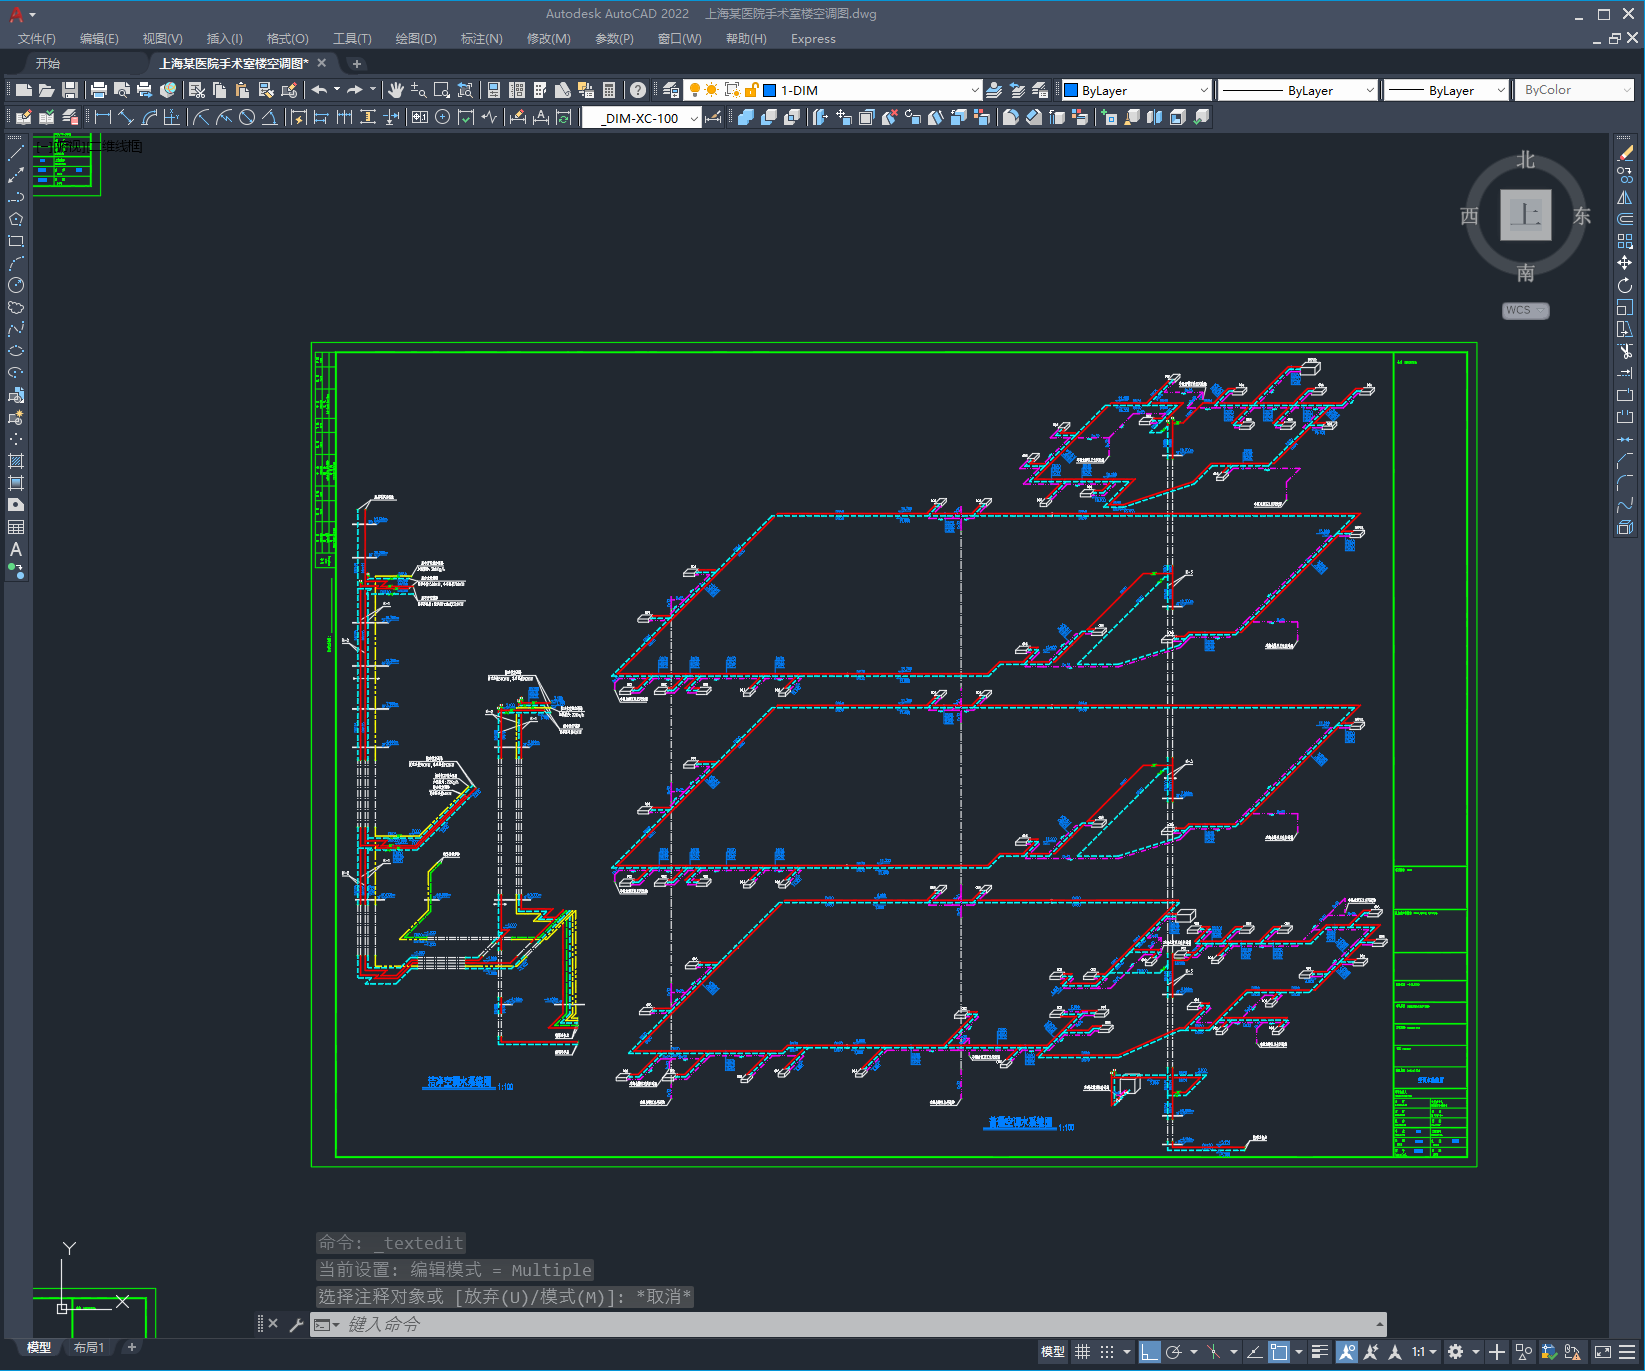Toggle polar tracking
Image resolution: width=1645 pixels, height=1371 pixels.
click(1174, 1352)
